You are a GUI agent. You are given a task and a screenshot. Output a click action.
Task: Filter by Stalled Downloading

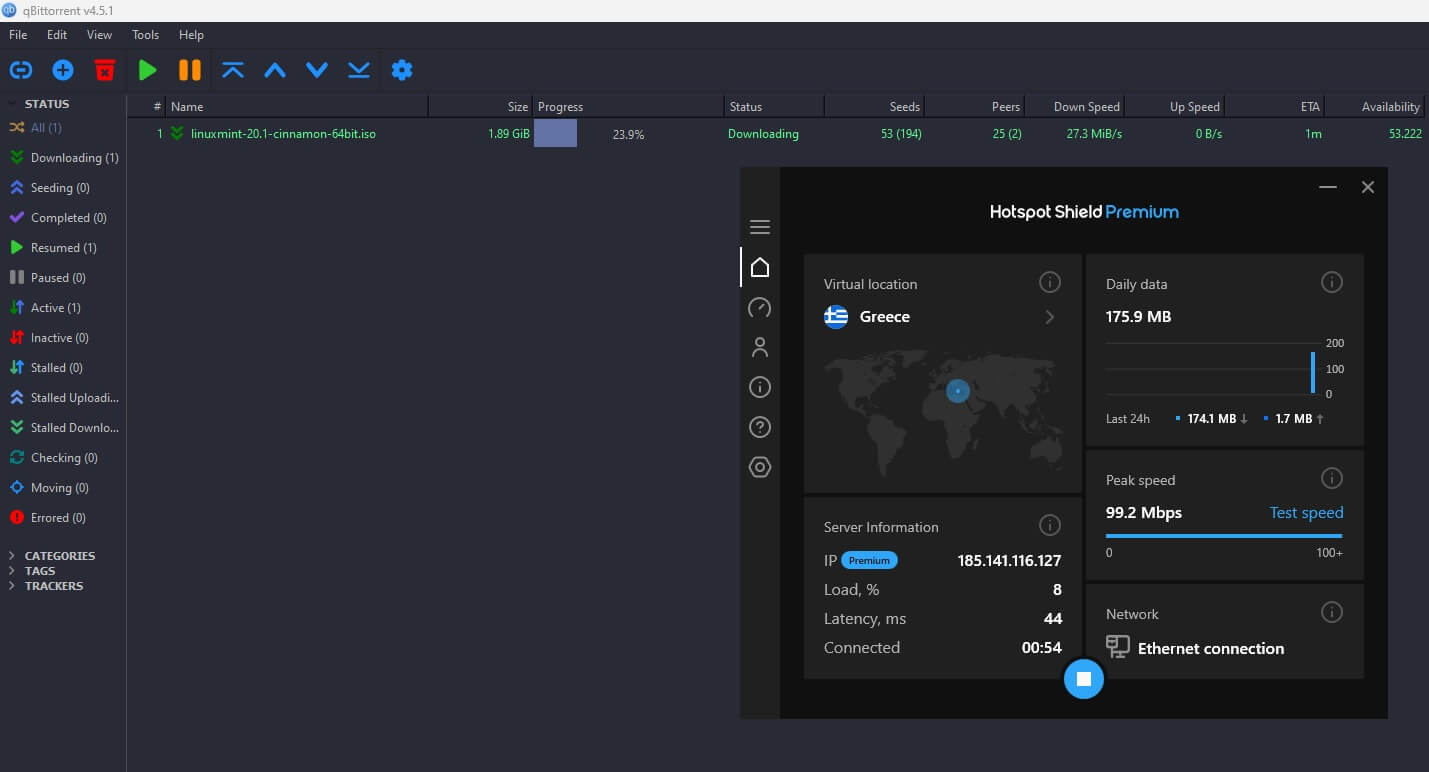click(x=64, y=428)
